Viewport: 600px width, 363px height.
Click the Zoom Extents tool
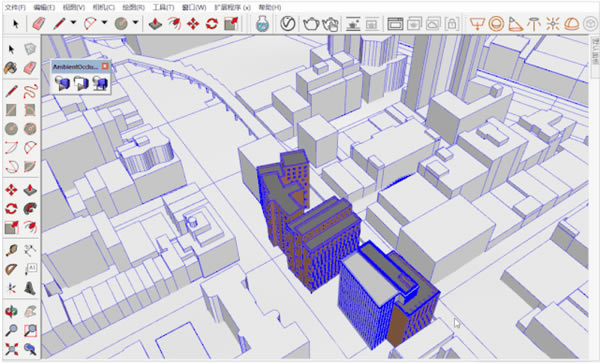click(11, 349)
